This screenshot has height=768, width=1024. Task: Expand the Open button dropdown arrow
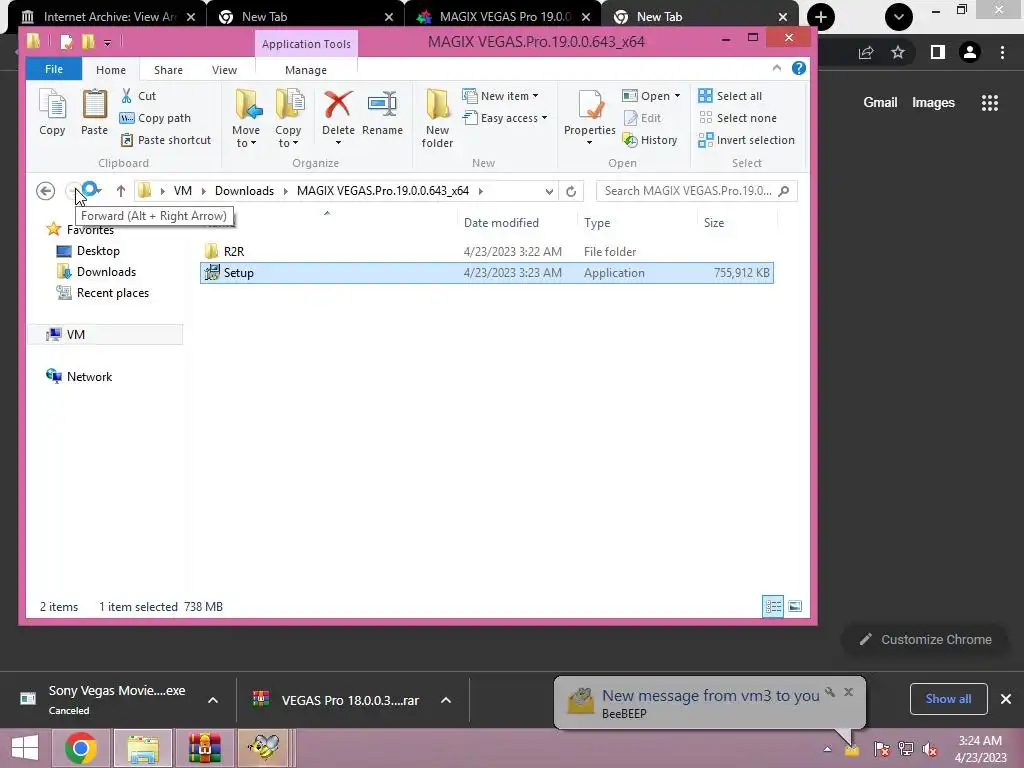coord(677,96)
